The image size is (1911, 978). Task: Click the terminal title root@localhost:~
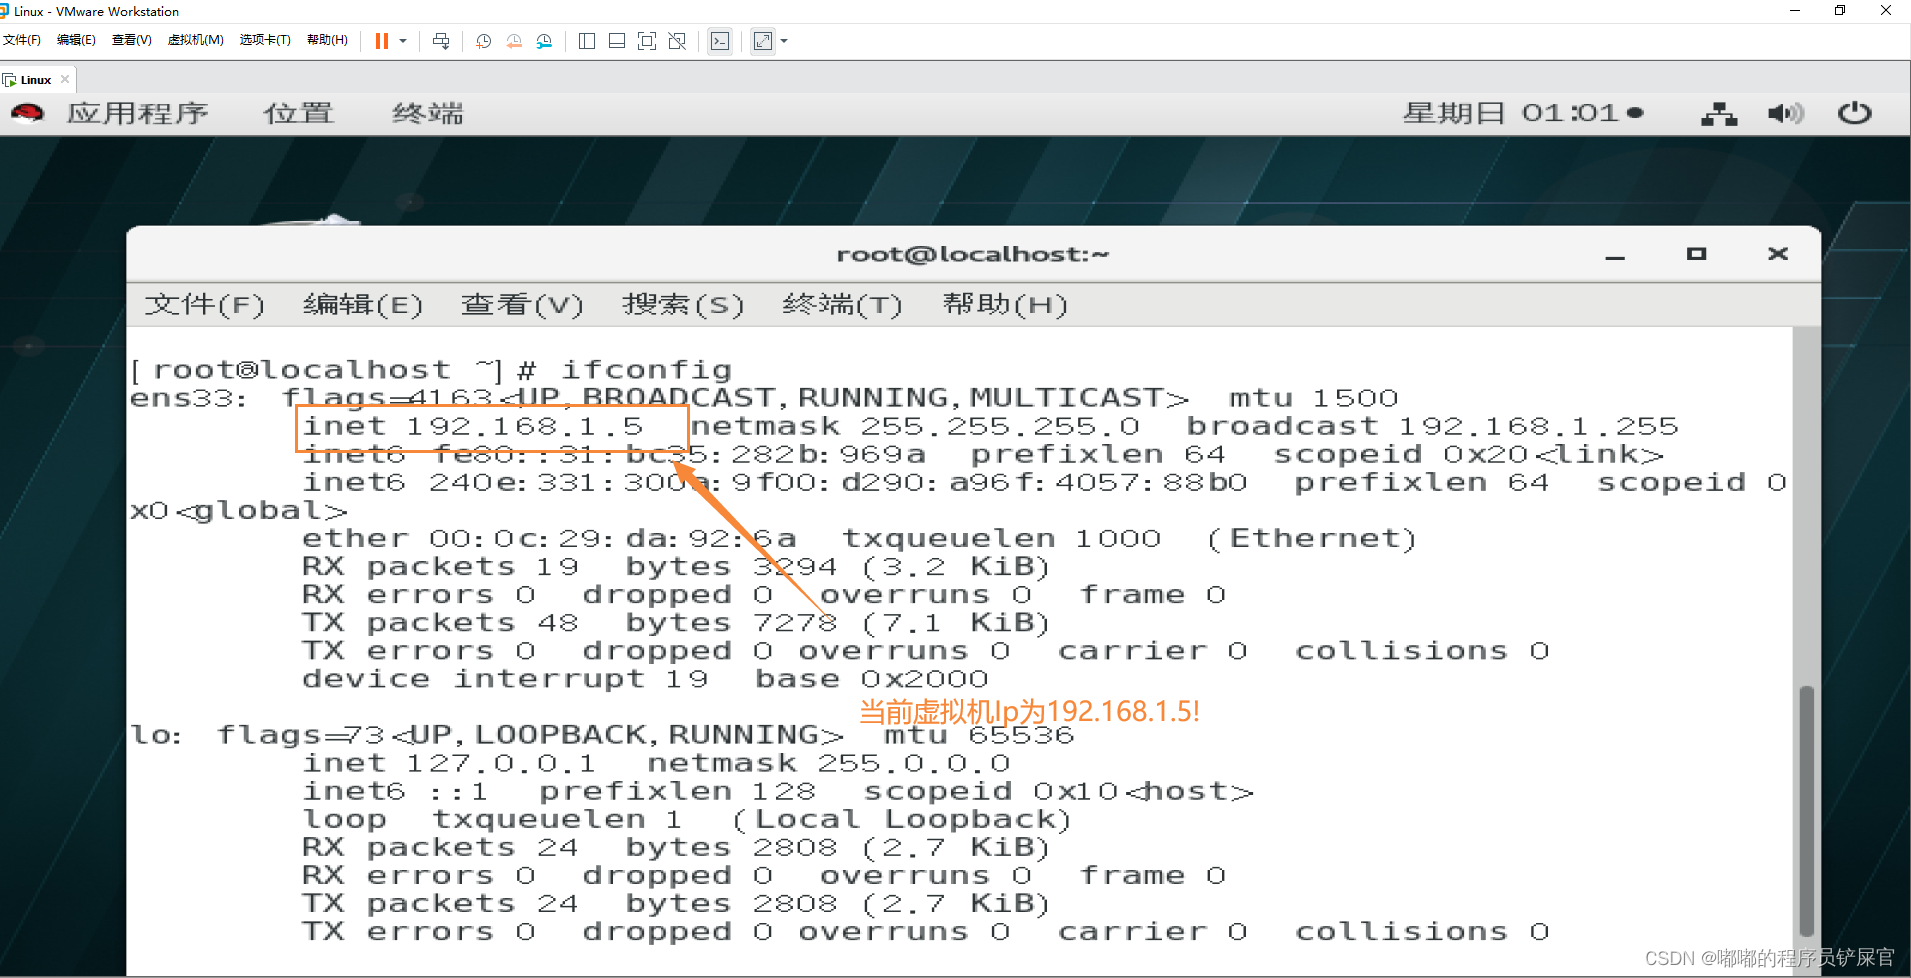tap(973, 254)
